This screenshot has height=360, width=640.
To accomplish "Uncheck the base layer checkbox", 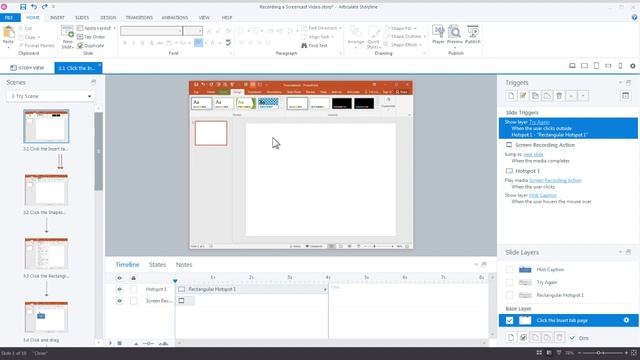I will (x=509, y=320).
